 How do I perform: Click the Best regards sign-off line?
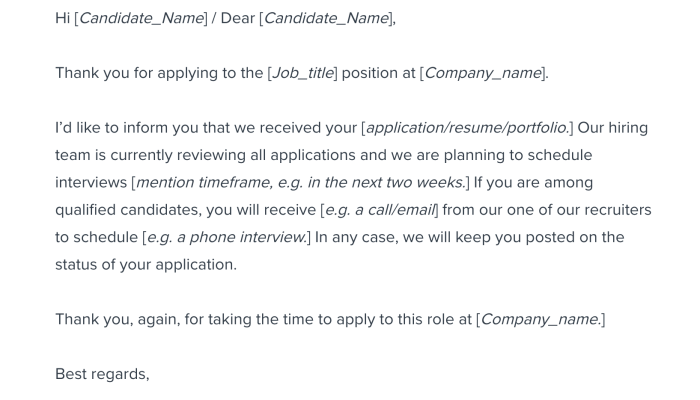pyautogui.click(x=102, y=374)
